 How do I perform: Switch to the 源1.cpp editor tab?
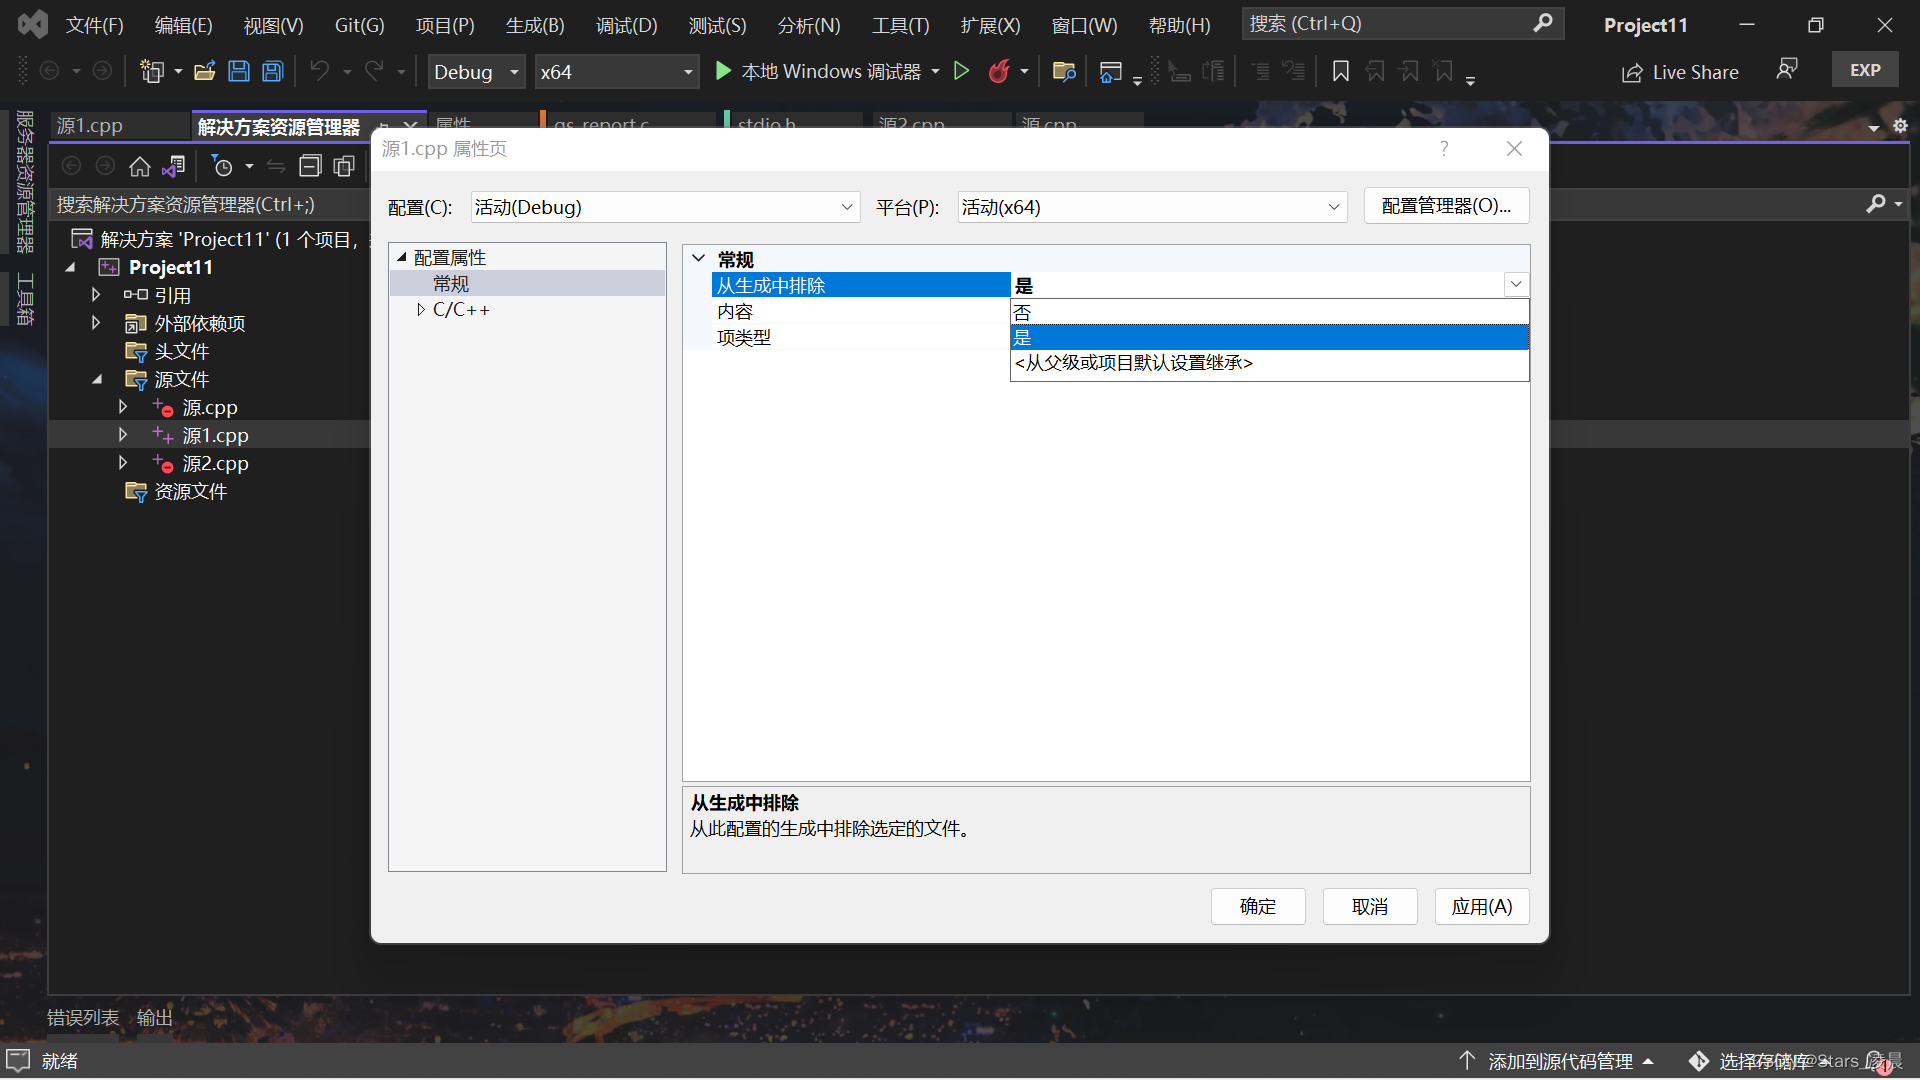[x=91, y=124]
